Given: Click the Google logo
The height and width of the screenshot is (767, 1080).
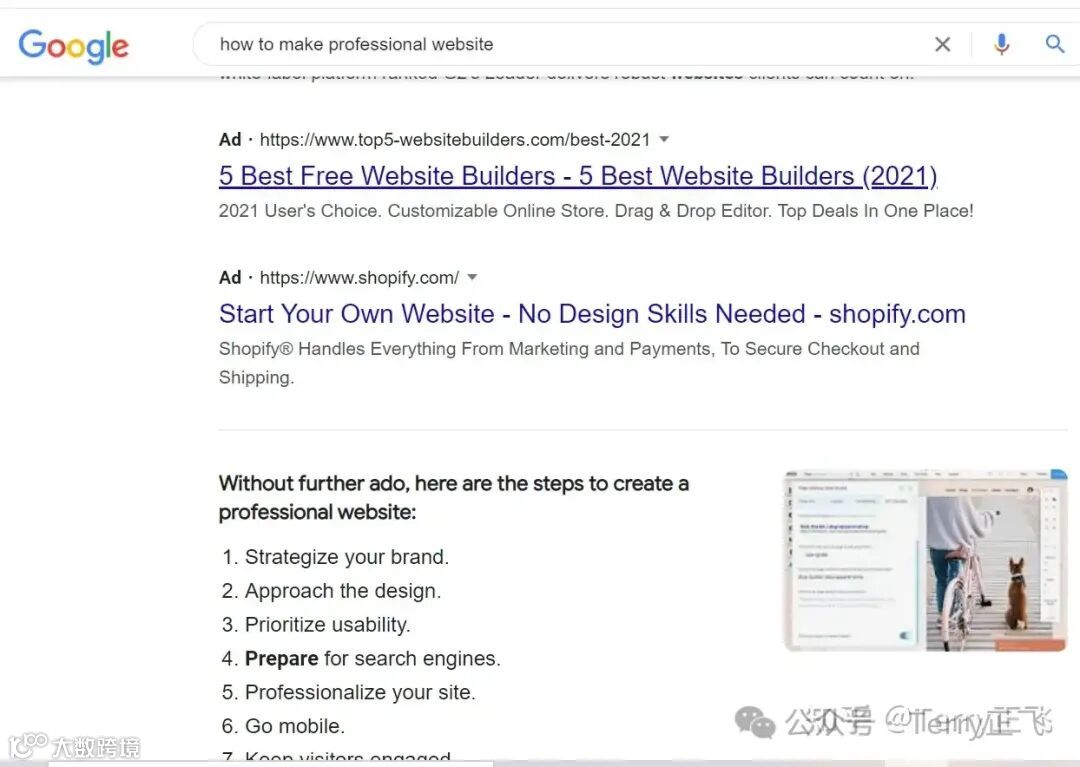Looking at the screenshot, I should point(74,45).
